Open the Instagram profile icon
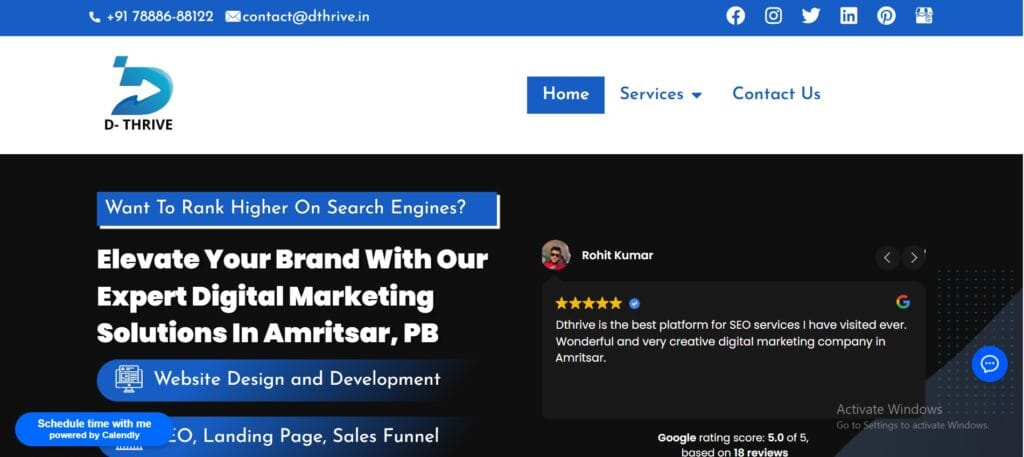The image size is (1024, 457). pyautogui.click(x=773, y=16)
